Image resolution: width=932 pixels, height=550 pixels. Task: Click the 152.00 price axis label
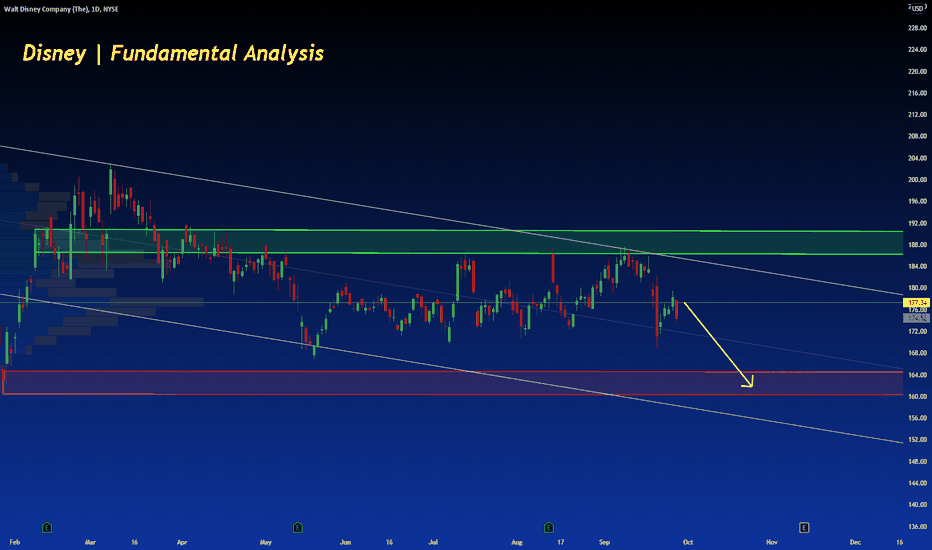(917, 440)
